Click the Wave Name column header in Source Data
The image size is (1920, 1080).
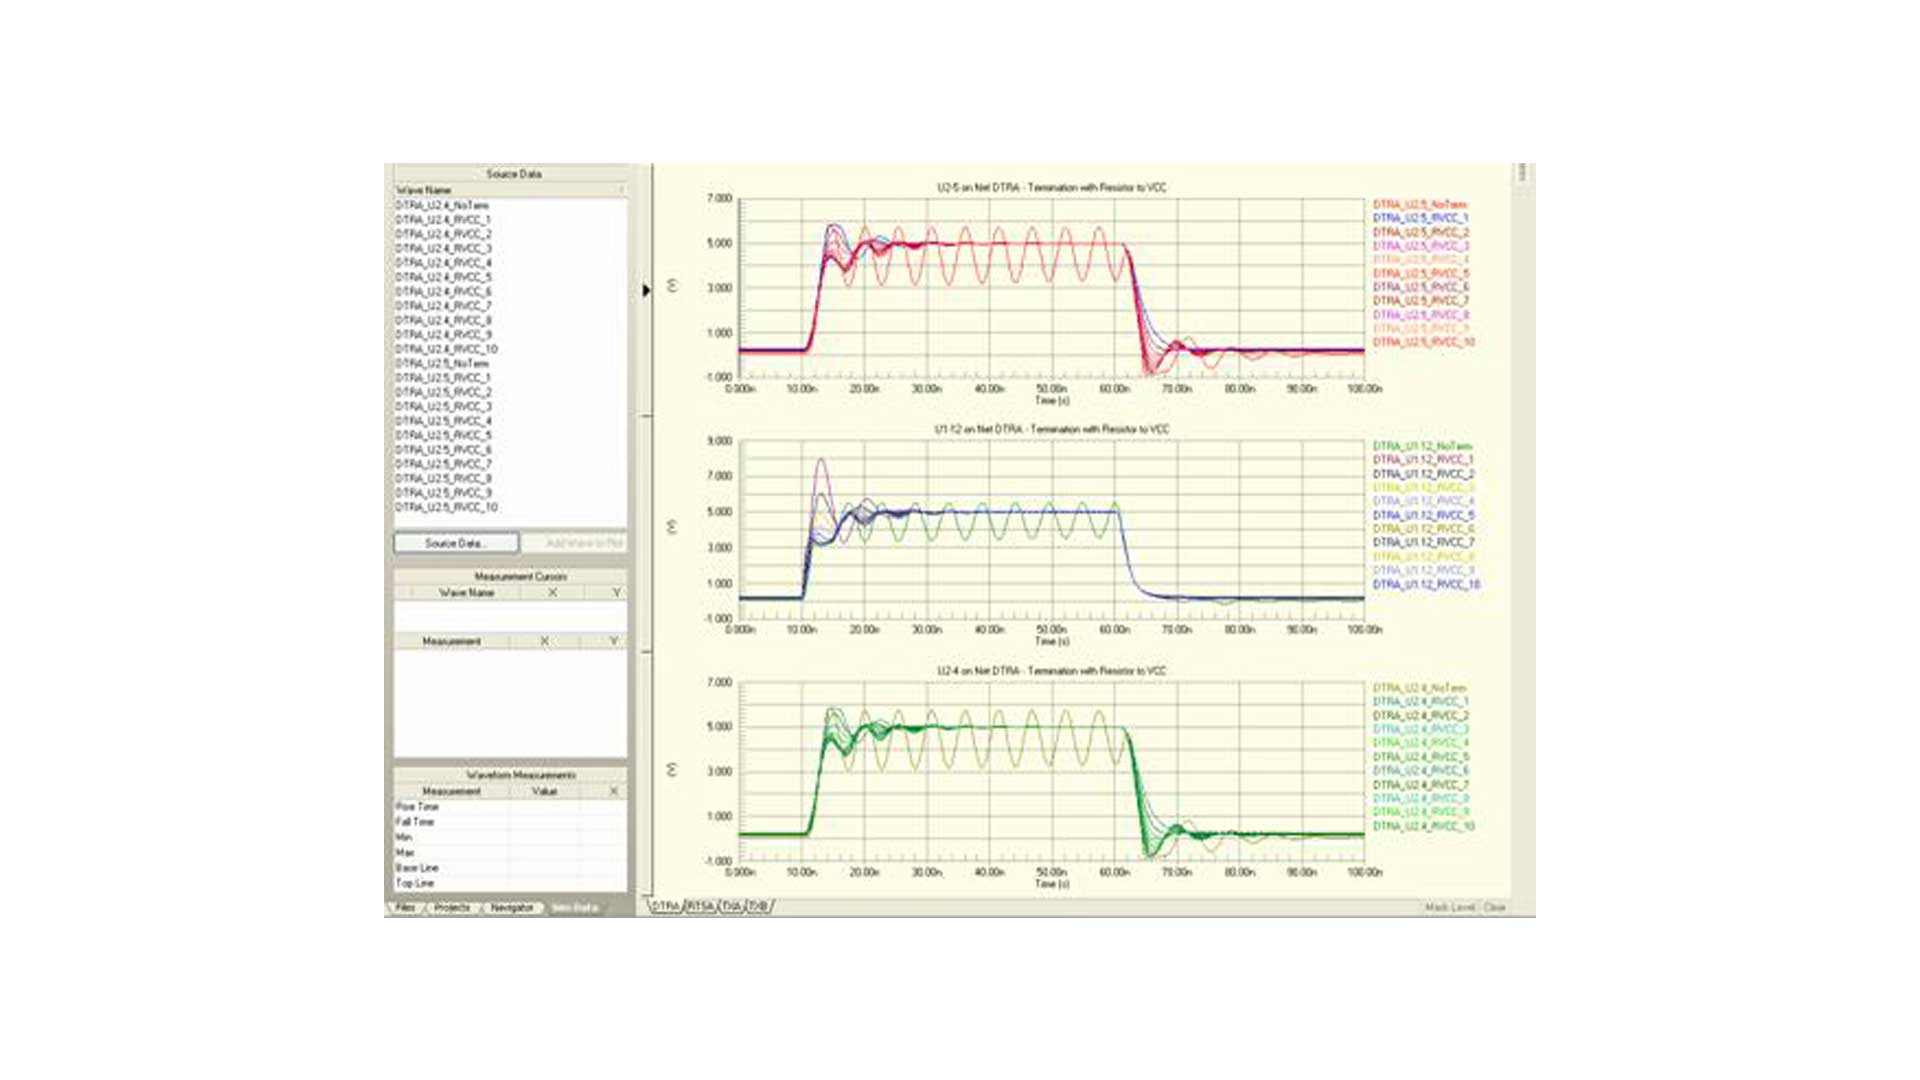[510, 190]
